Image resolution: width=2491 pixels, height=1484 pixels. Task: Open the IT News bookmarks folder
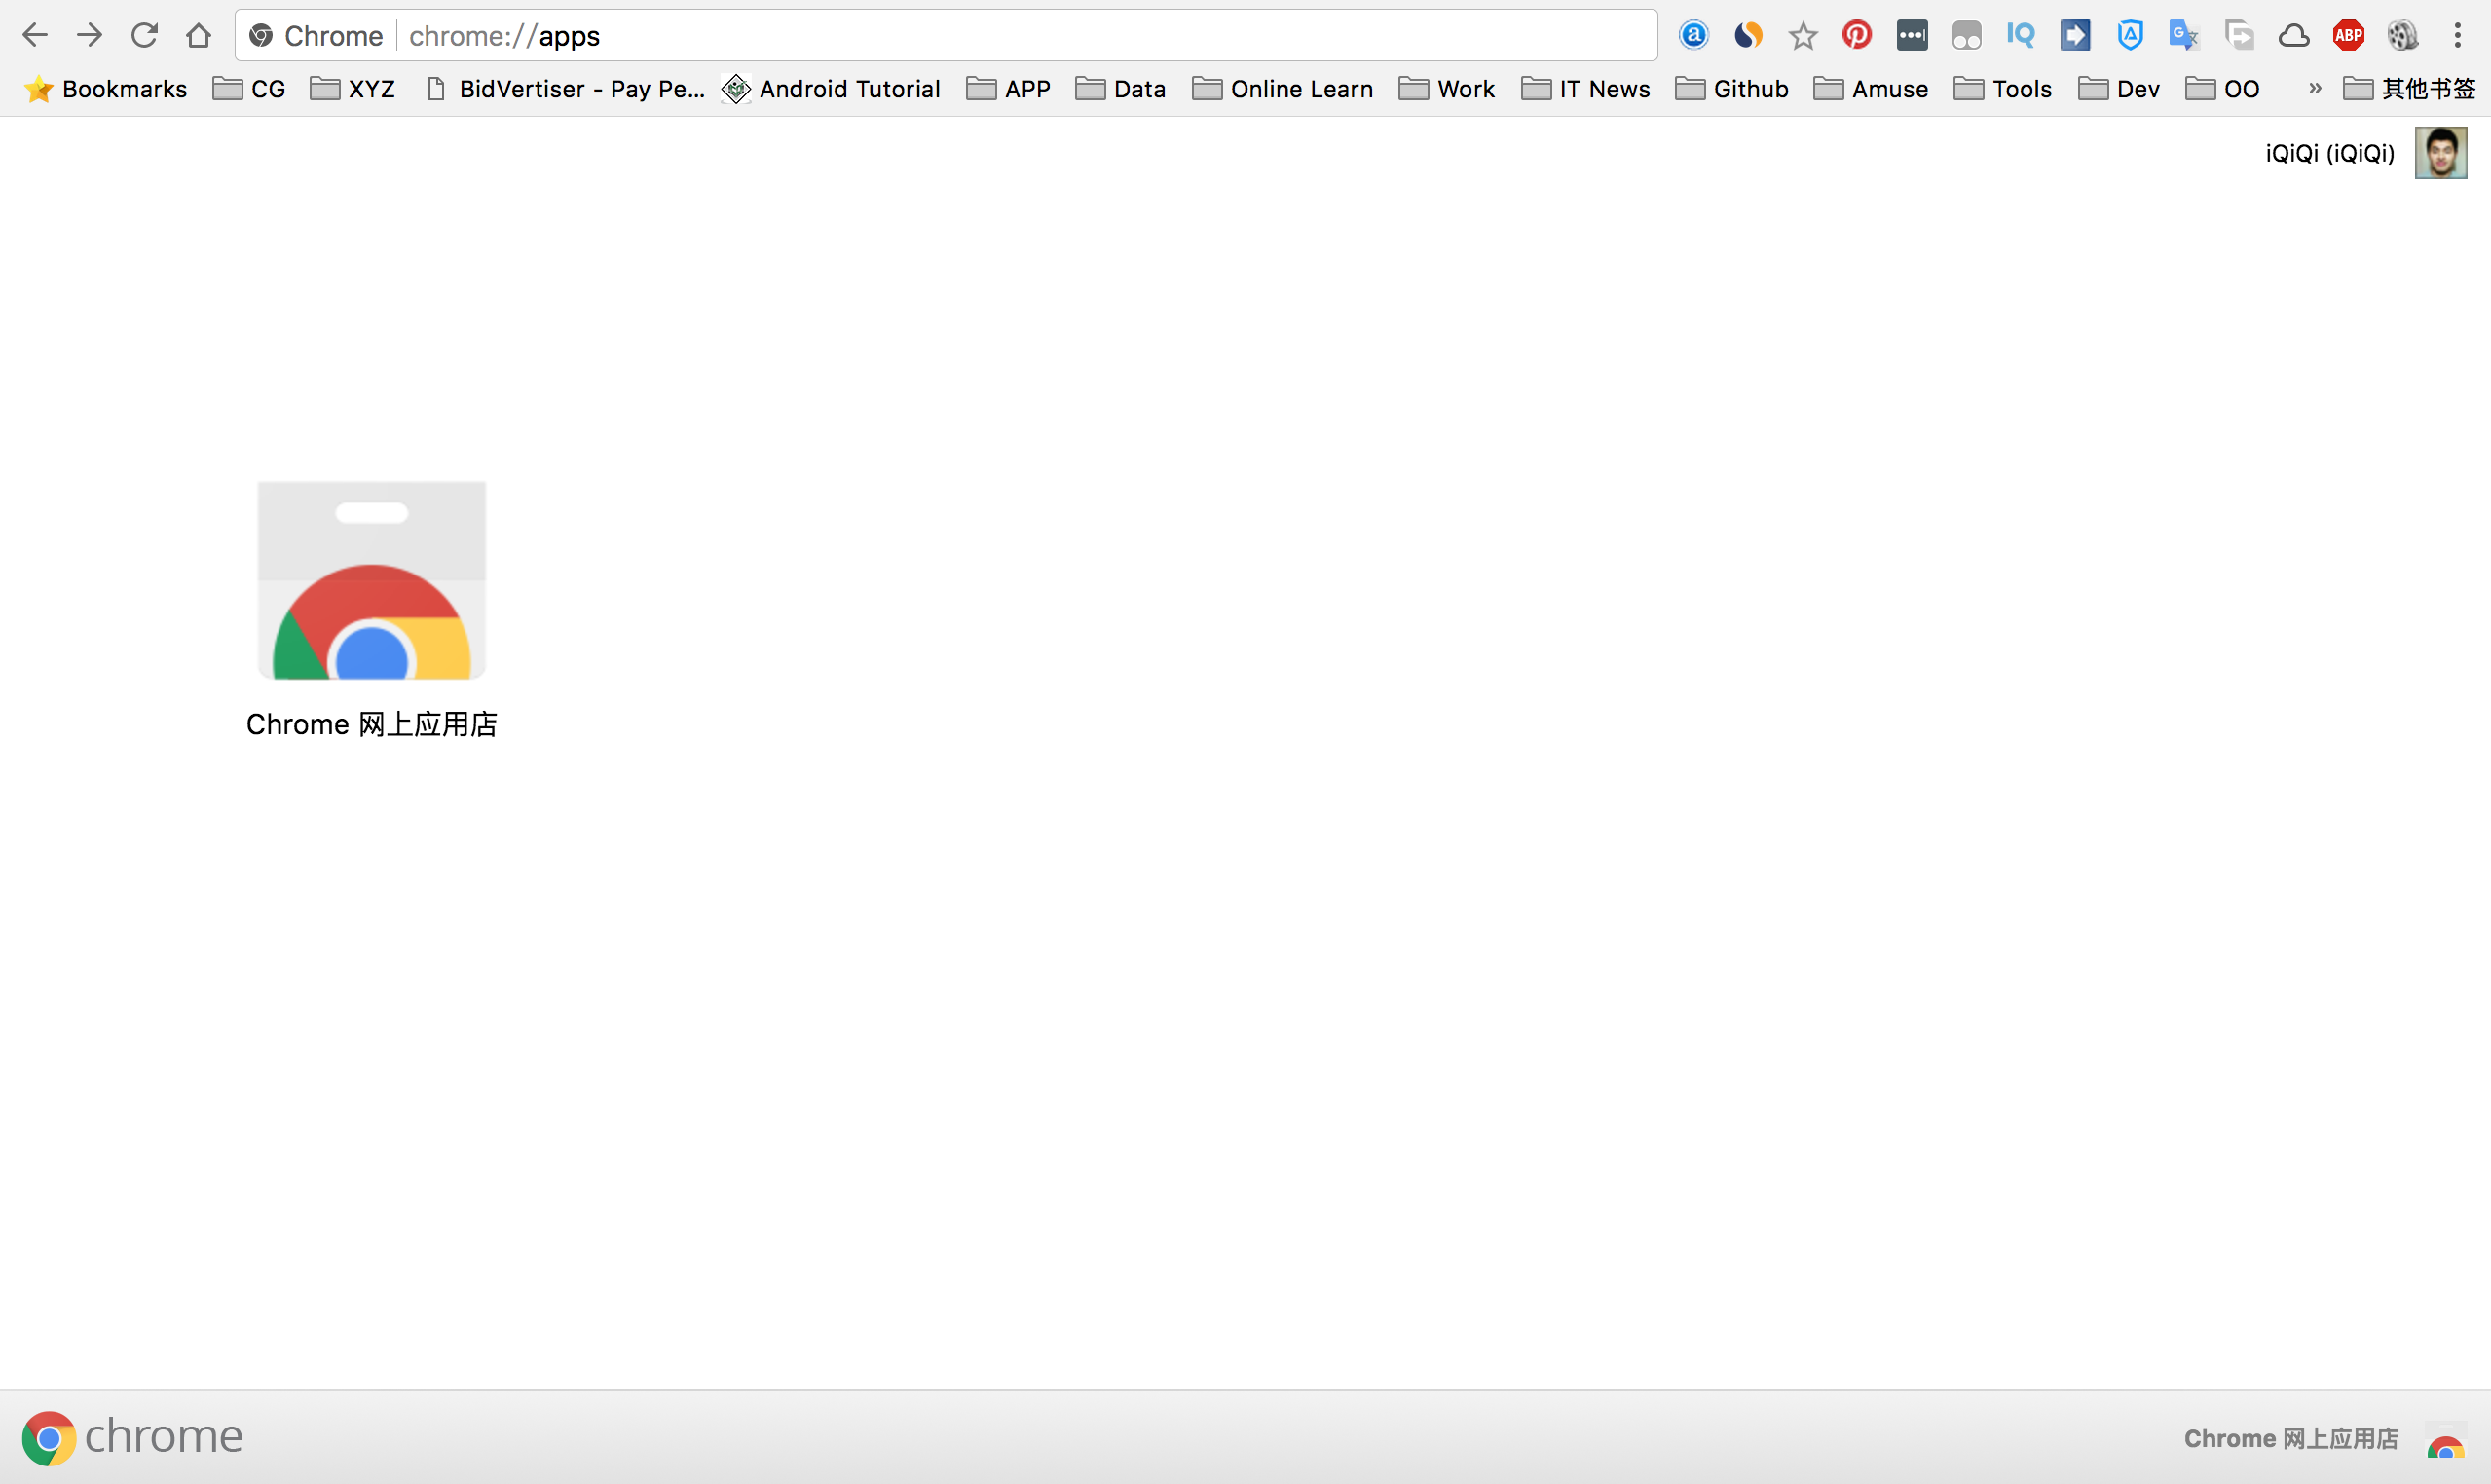pyautogui.click(x=1585, y=89)
